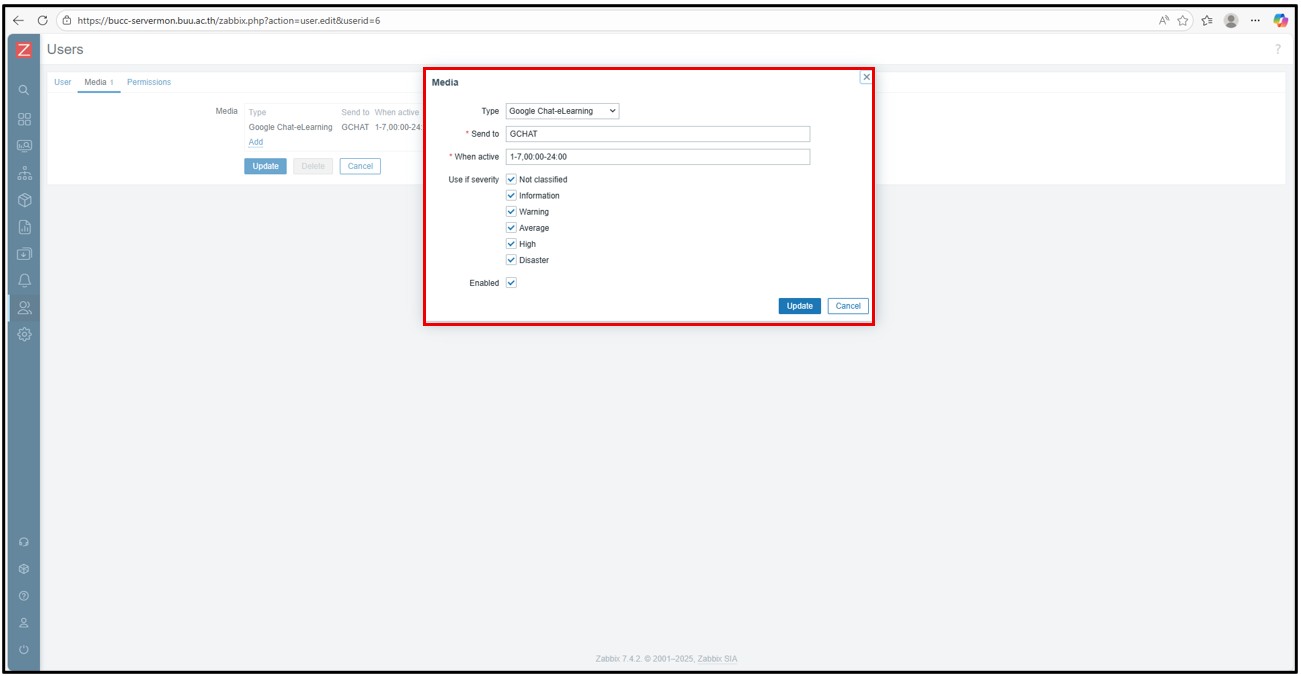The image size is (1301, 676).
Task: Open the Reports sidebar icon
Action: [x=24, y=226]
